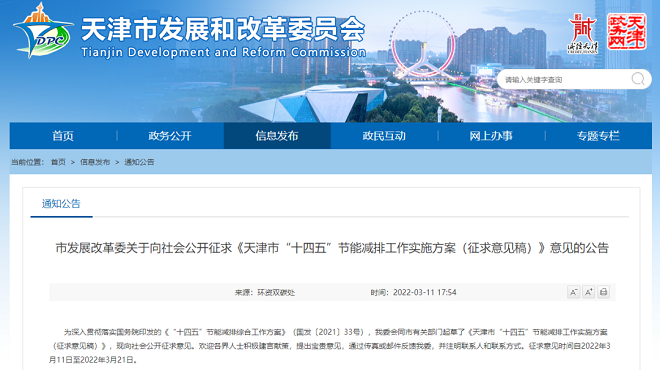The width and height of the screenshot is (660, 370).
Task: Click 信息发布 breadcrumb link
Action: 95,162
